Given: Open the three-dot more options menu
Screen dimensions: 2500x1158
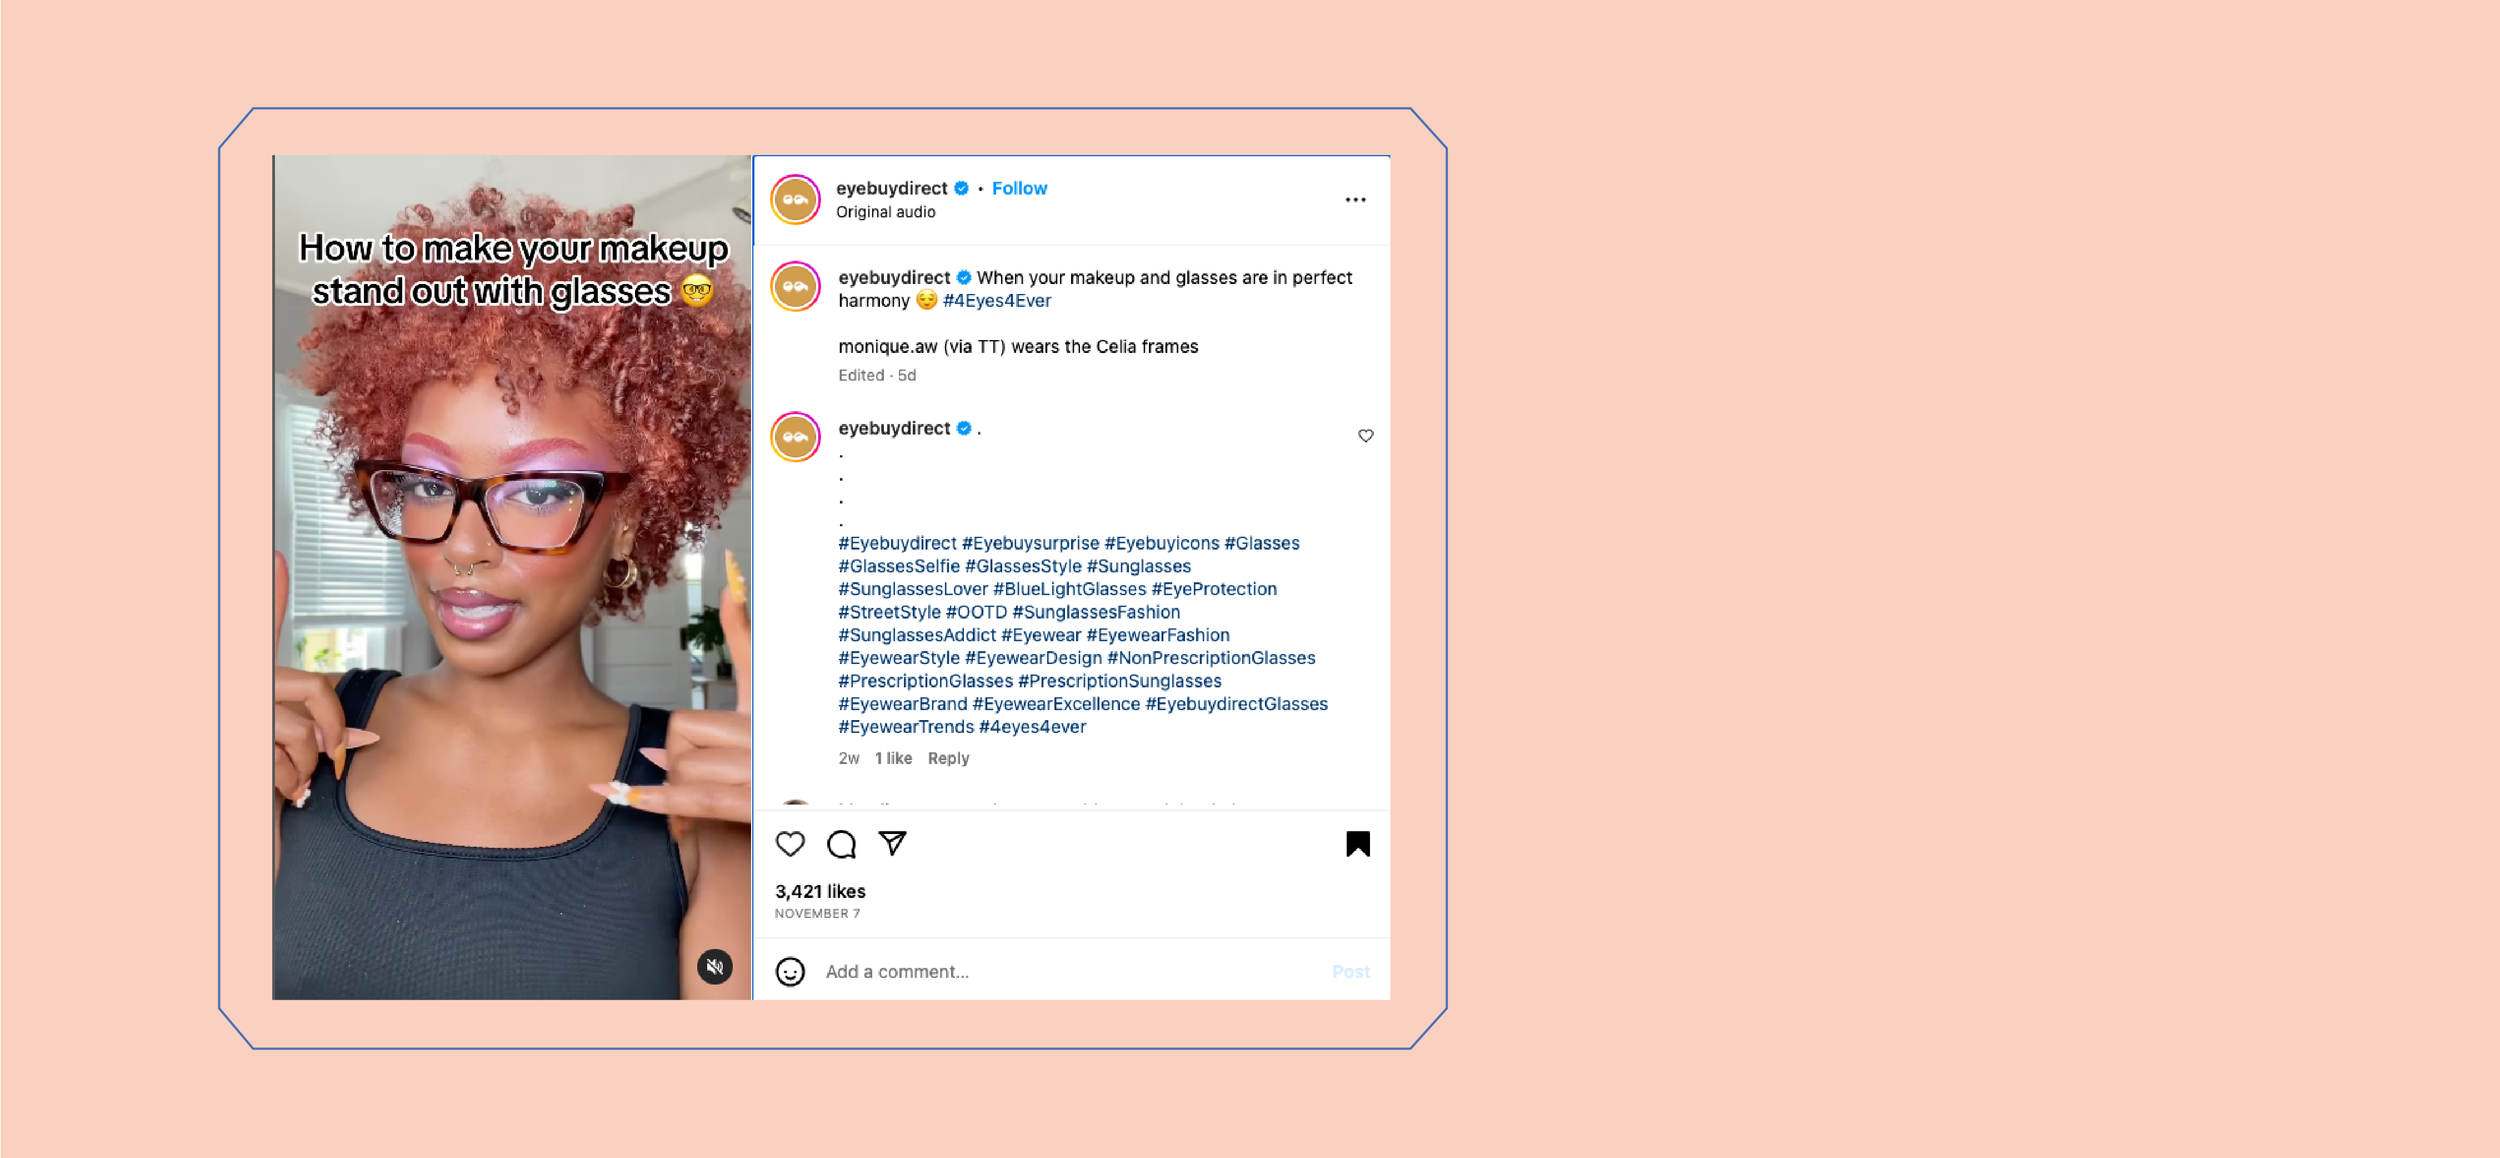Looking at the screenshot, I should click(1355, 200).
